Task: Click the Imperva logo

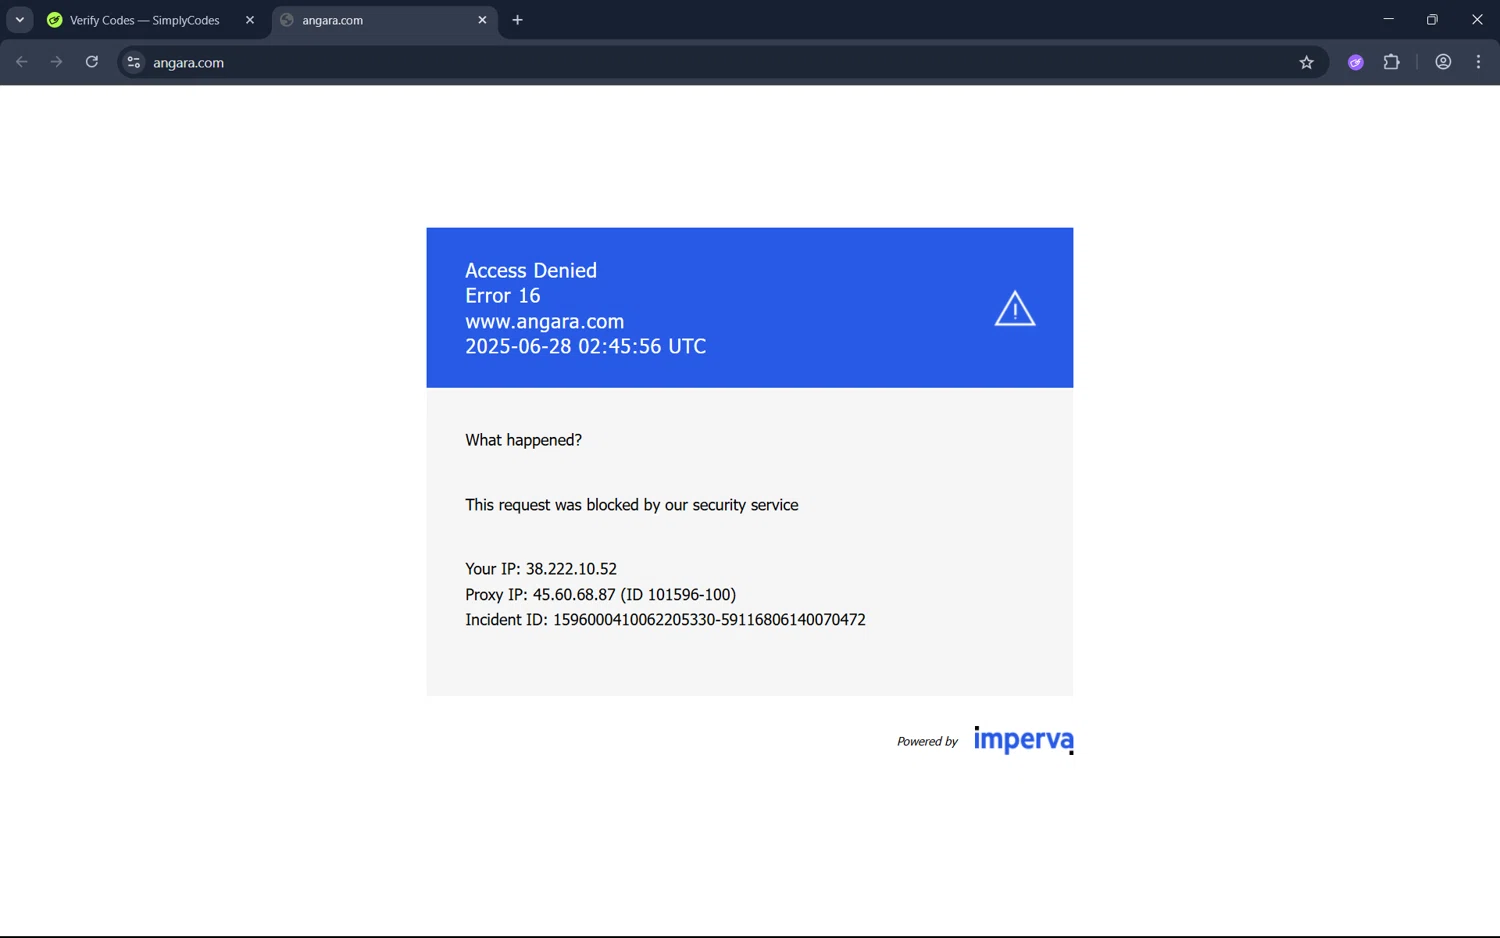Action: [x=1023, y=740]
